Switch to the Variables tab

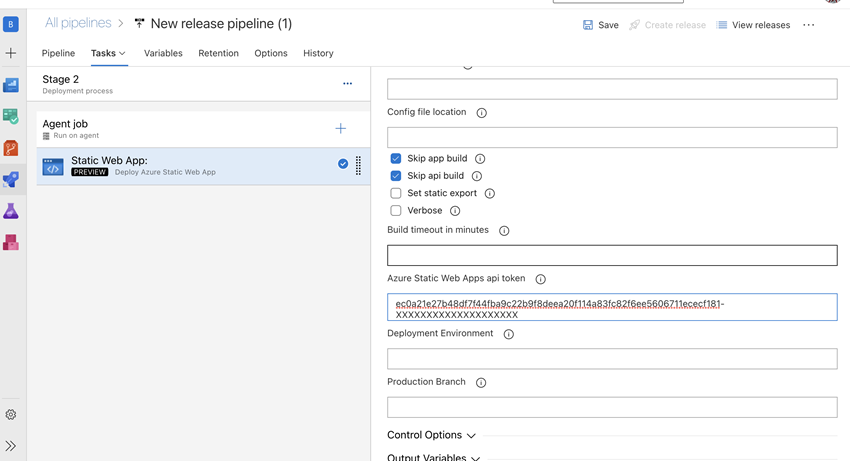point(163,53)
